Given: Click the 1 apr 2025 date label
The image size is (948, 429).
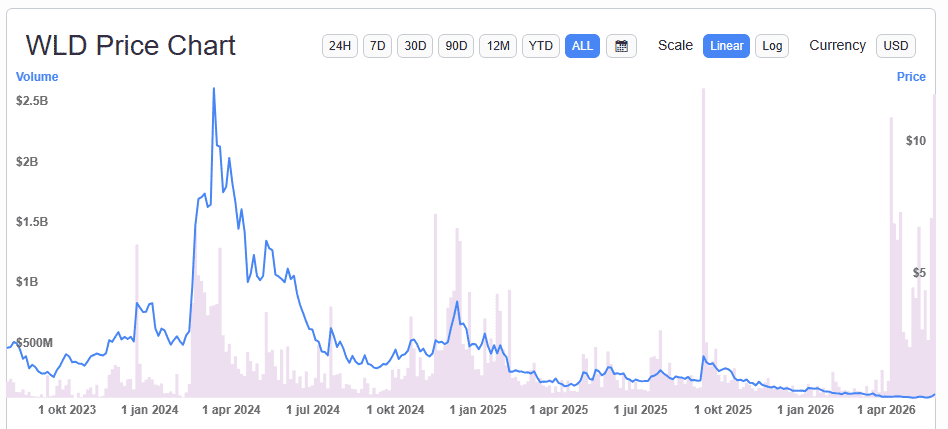Looking at the screenshot, I should pyautogui.click(x=559, y=410).
